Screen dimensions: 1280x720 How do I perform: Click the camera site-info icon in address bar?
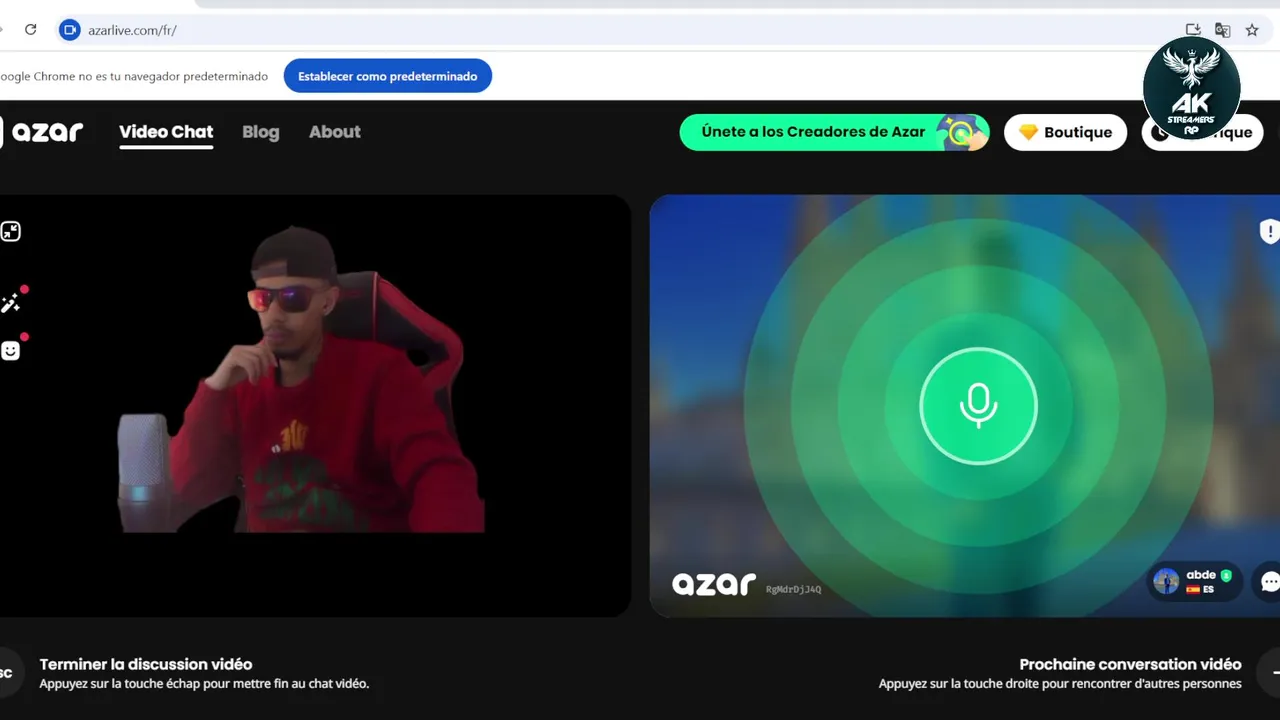tap(69, 30)
